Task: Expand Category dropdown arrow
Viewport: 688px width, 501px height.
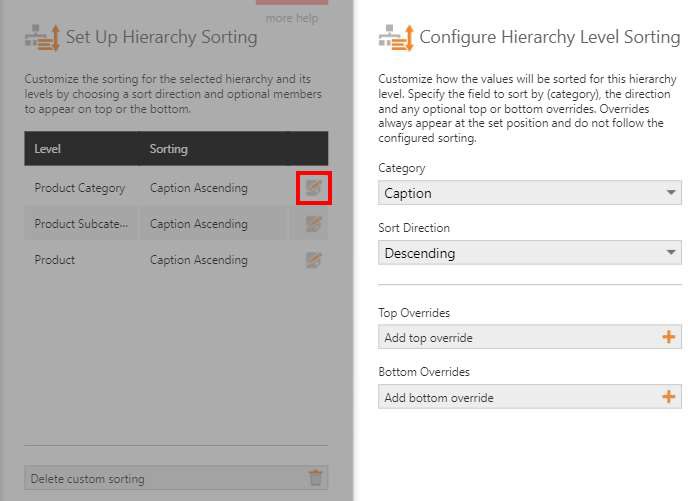Action: tap(670, 193)
